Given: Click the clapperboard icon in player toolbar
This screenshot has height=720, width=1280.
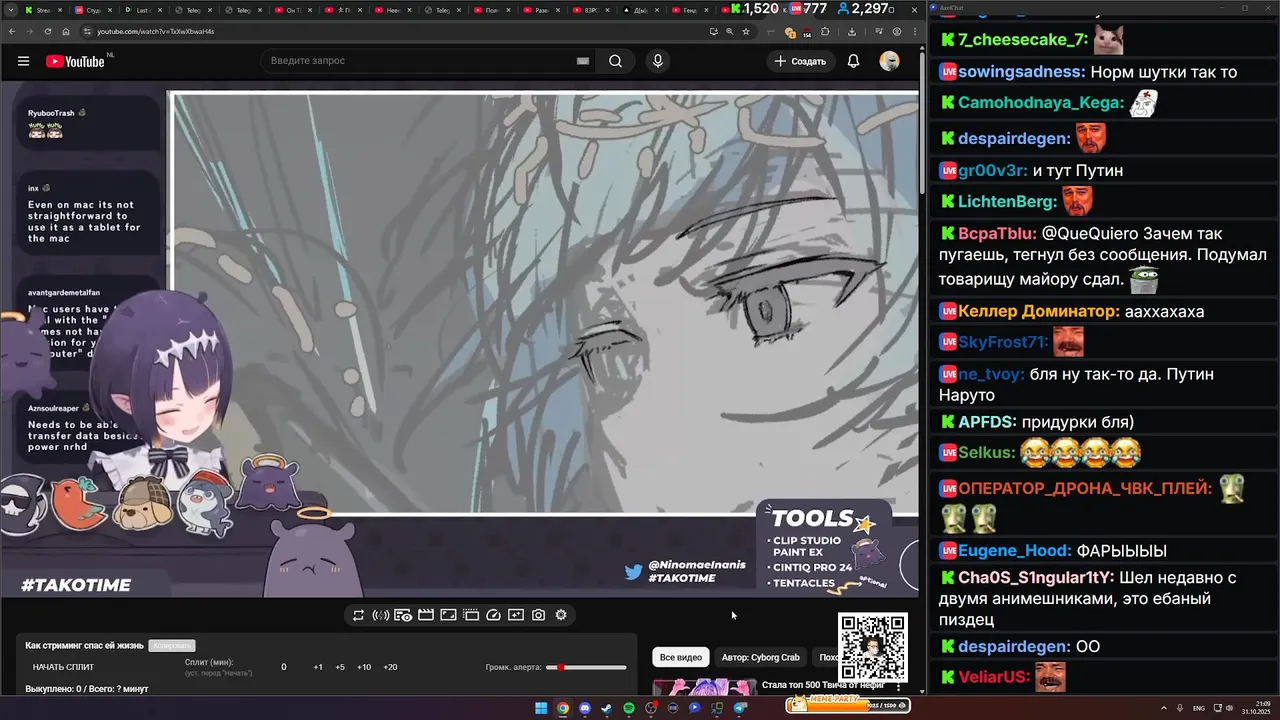Looking at the screenshot, I should coord(426,615).
